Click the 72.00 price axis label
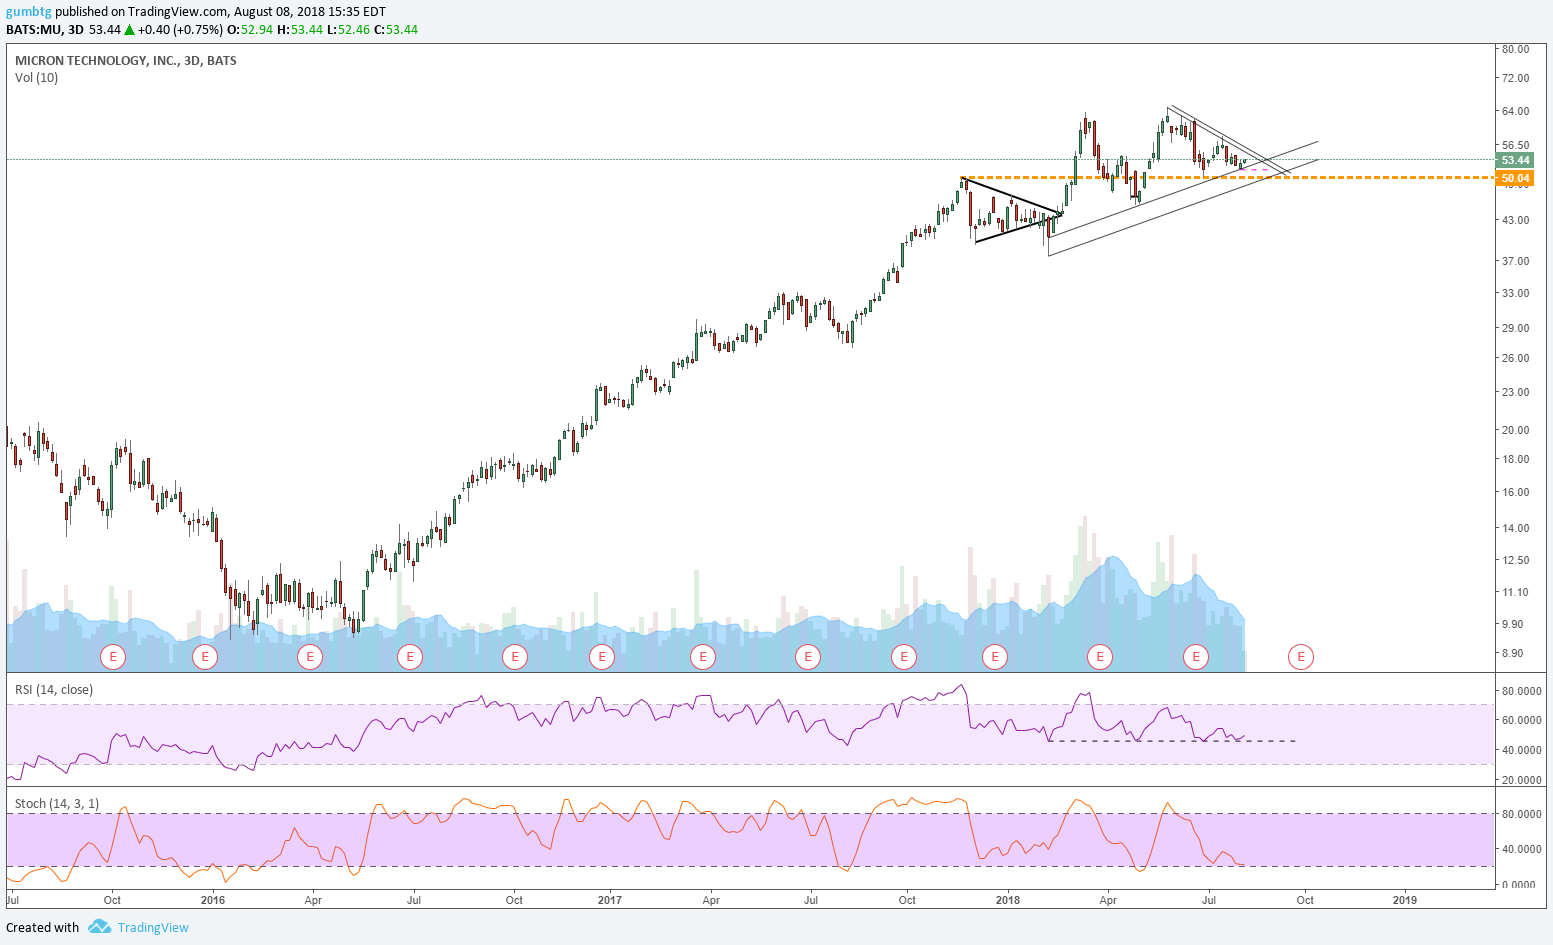The width and height of the screenshot is (1553, 945). tap(1515, 78)
